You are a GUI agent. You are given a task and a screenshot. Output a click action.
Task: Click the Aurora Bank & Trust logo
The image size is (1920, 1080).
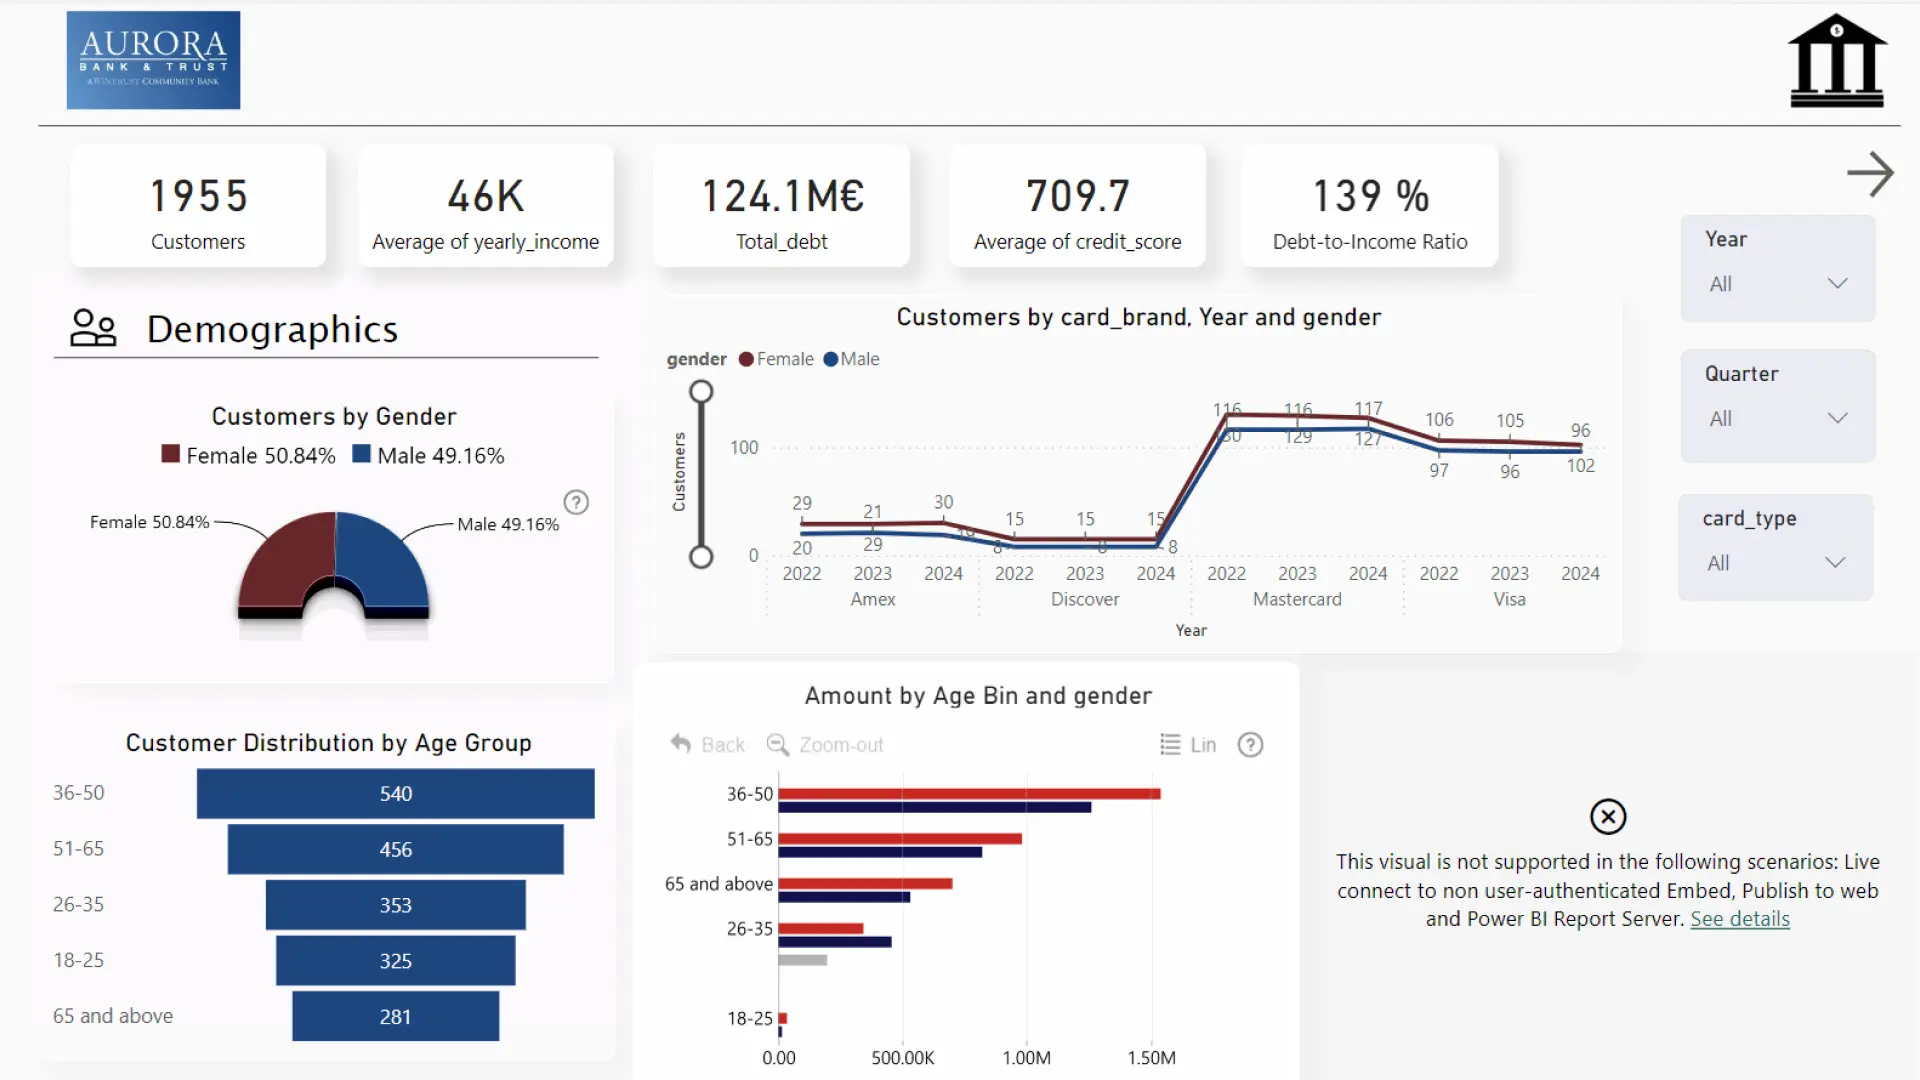click(x=153, y=60)
